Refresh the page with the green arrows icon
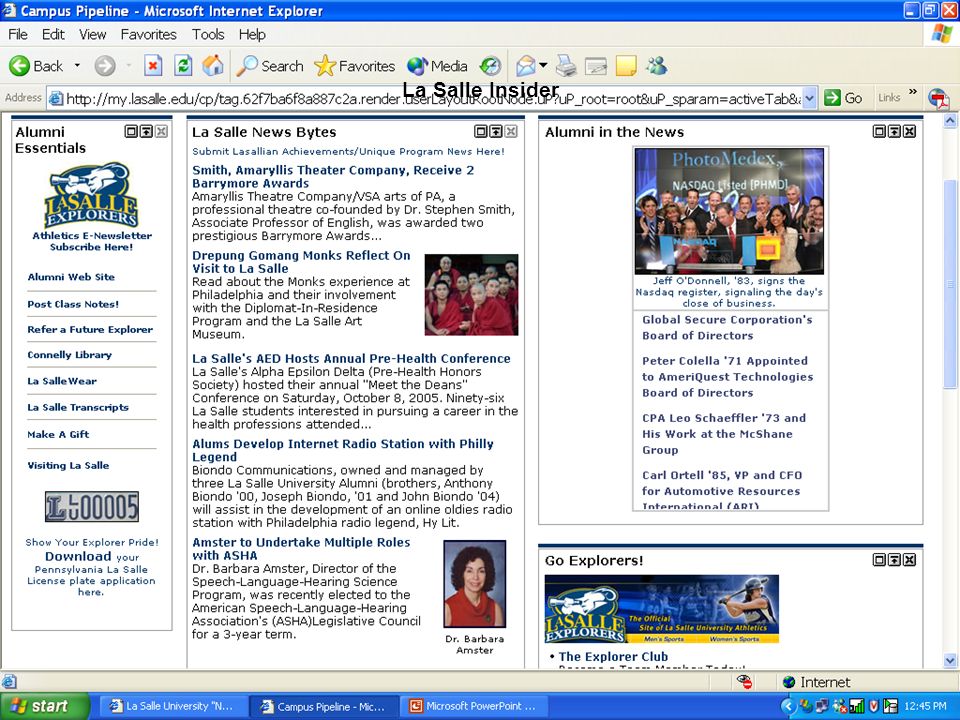960x720 pixels. pyautogui.click(x=183, y=66)
